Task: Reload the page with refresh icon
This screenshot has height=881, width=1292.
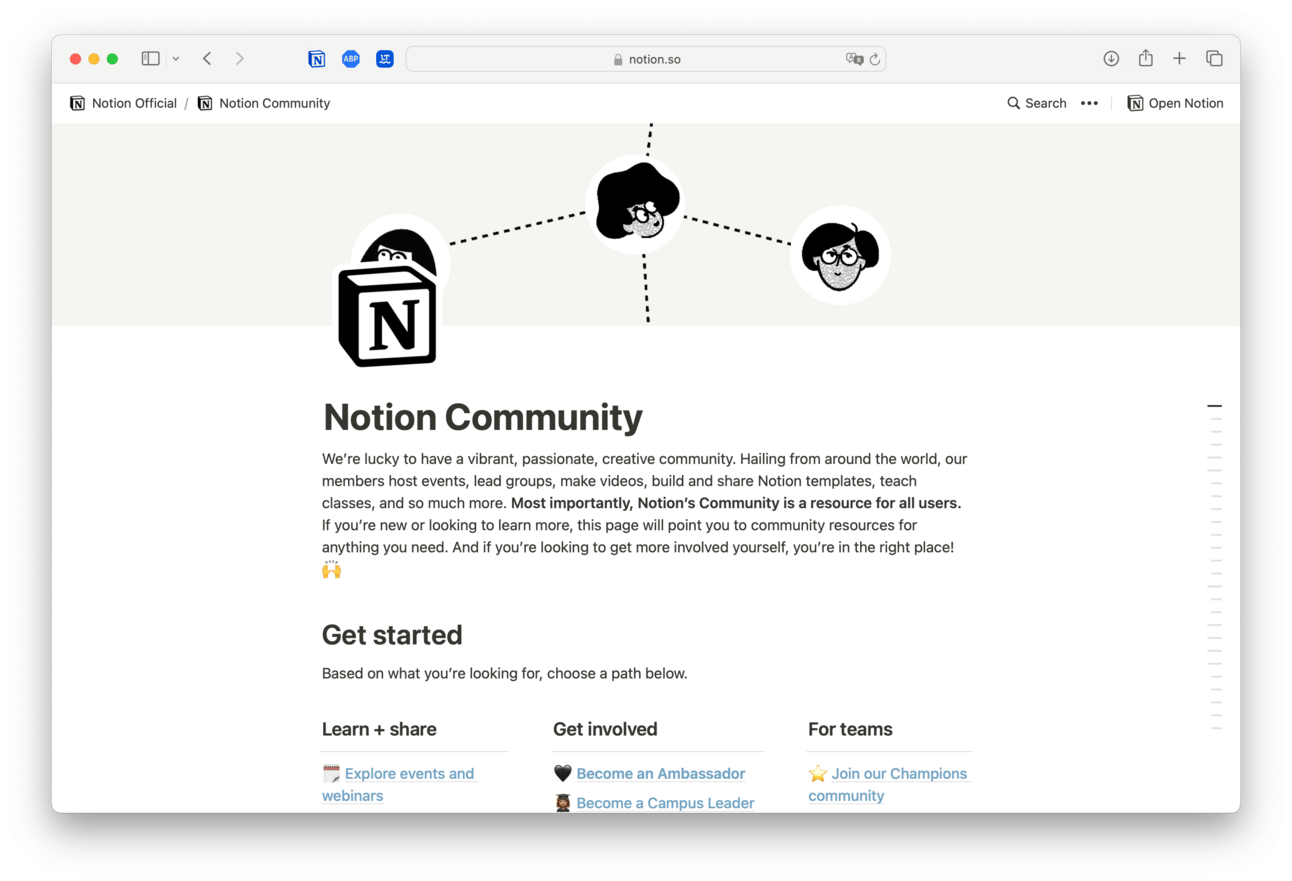Action: pyautogui.click(x=875, y=59)
